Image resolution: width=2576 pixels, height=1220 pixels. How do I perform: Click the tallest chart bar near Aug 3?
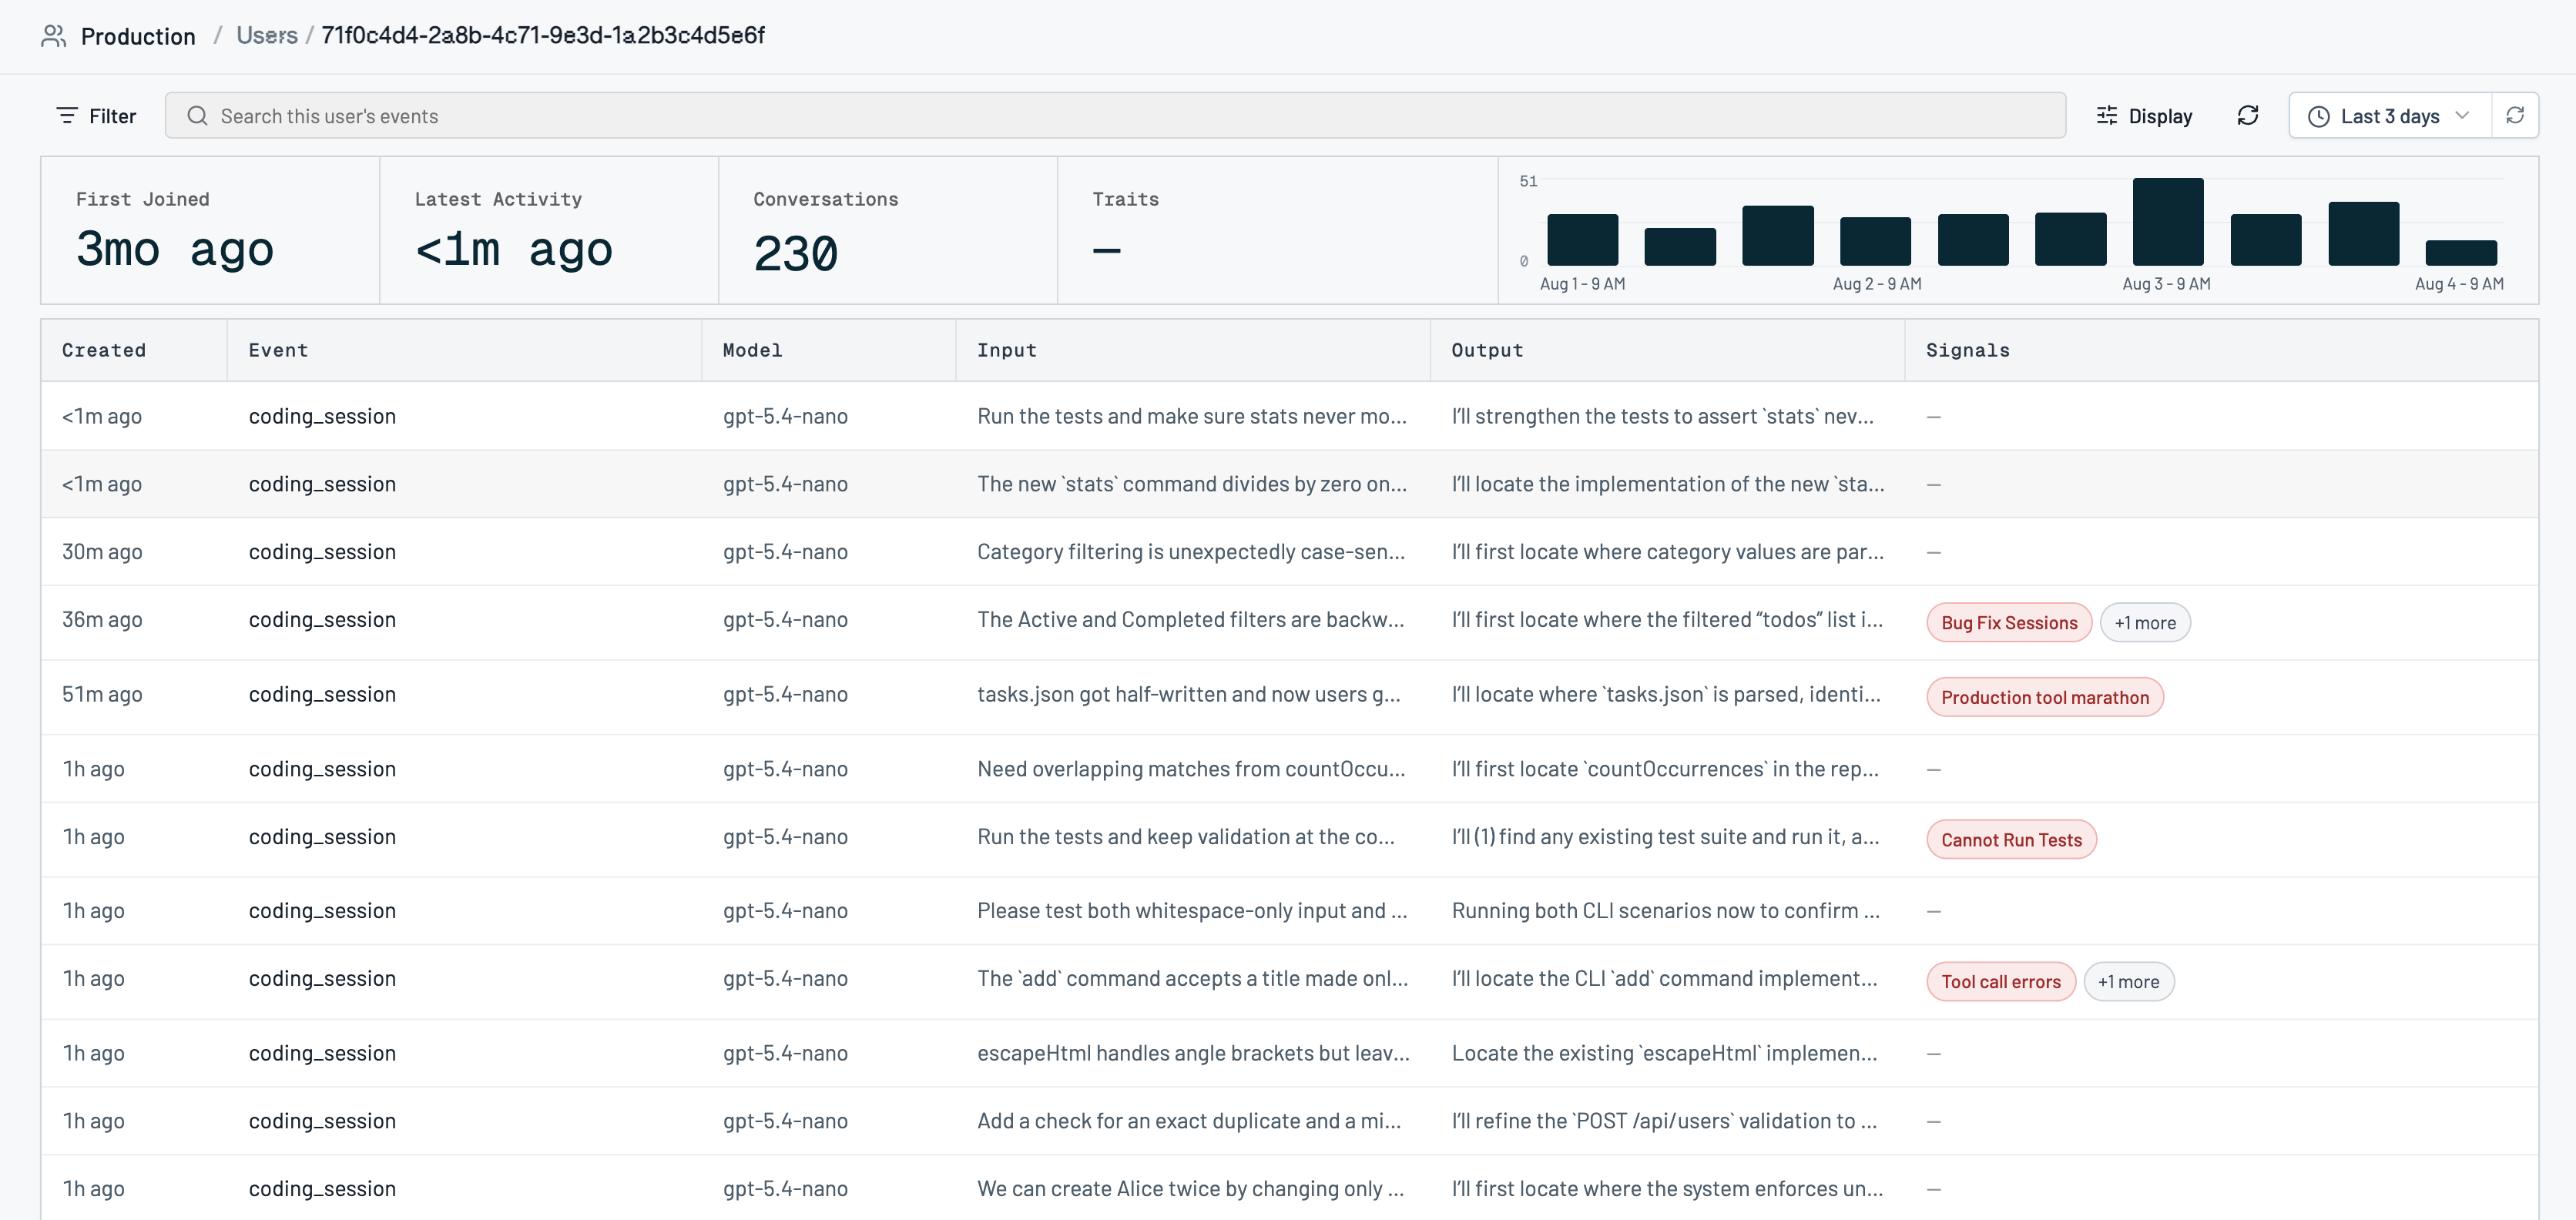click(2168, 221)
